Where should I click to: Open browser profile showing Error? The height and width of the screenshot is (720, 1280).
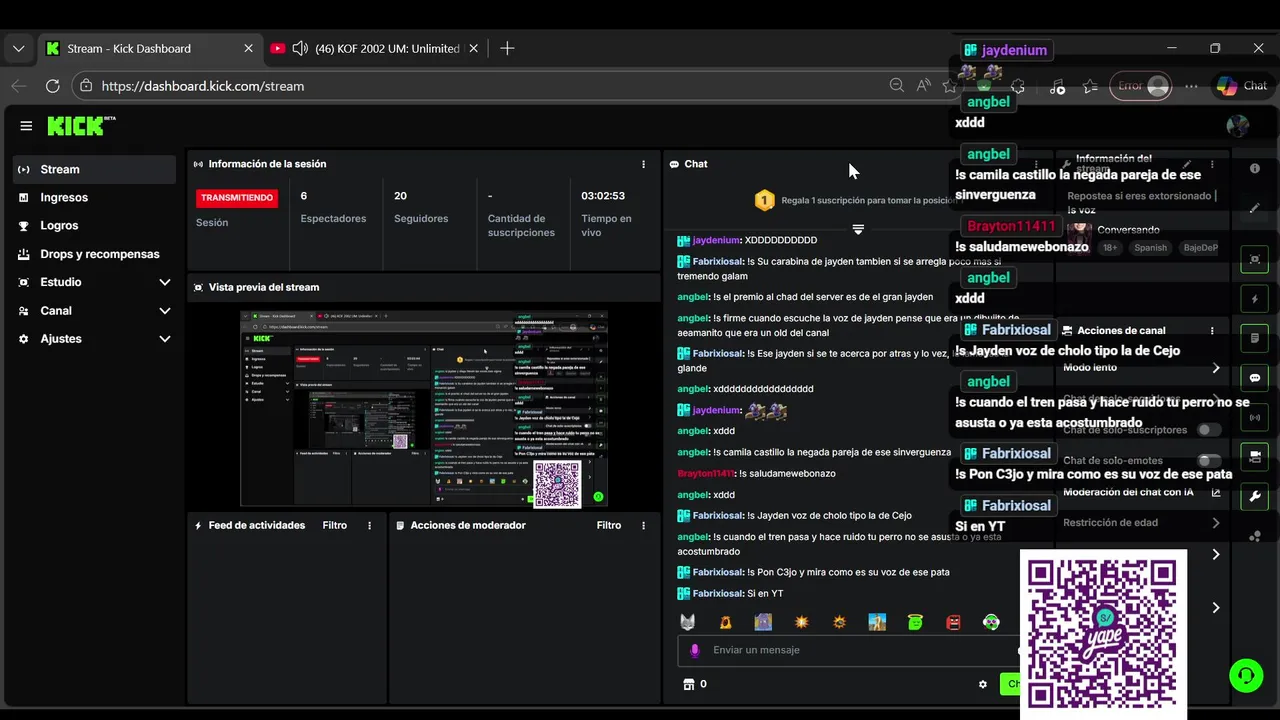[1143, 86]
